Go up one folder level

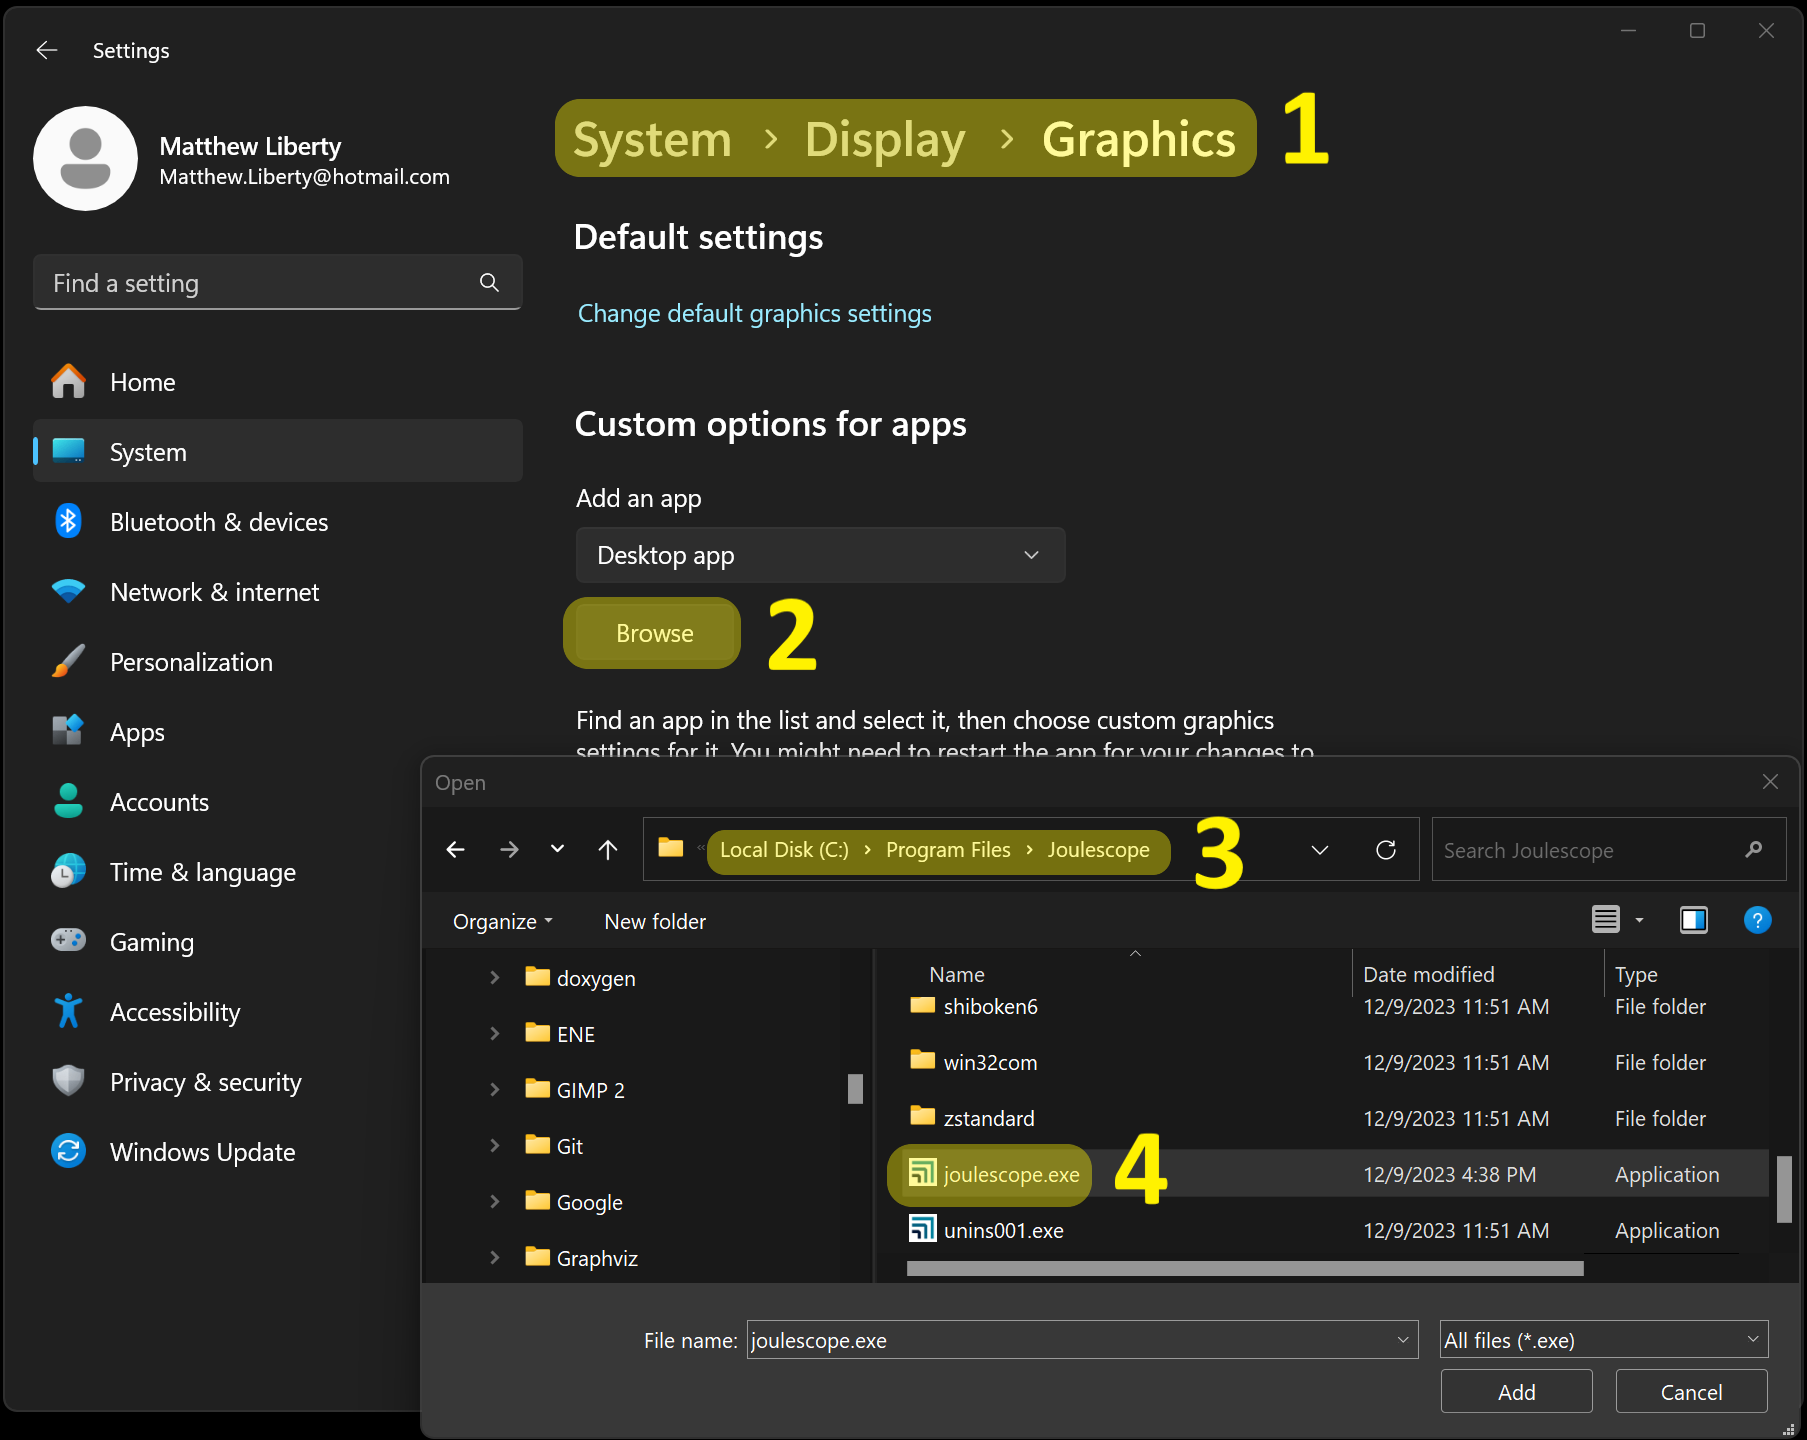(607, 849)
